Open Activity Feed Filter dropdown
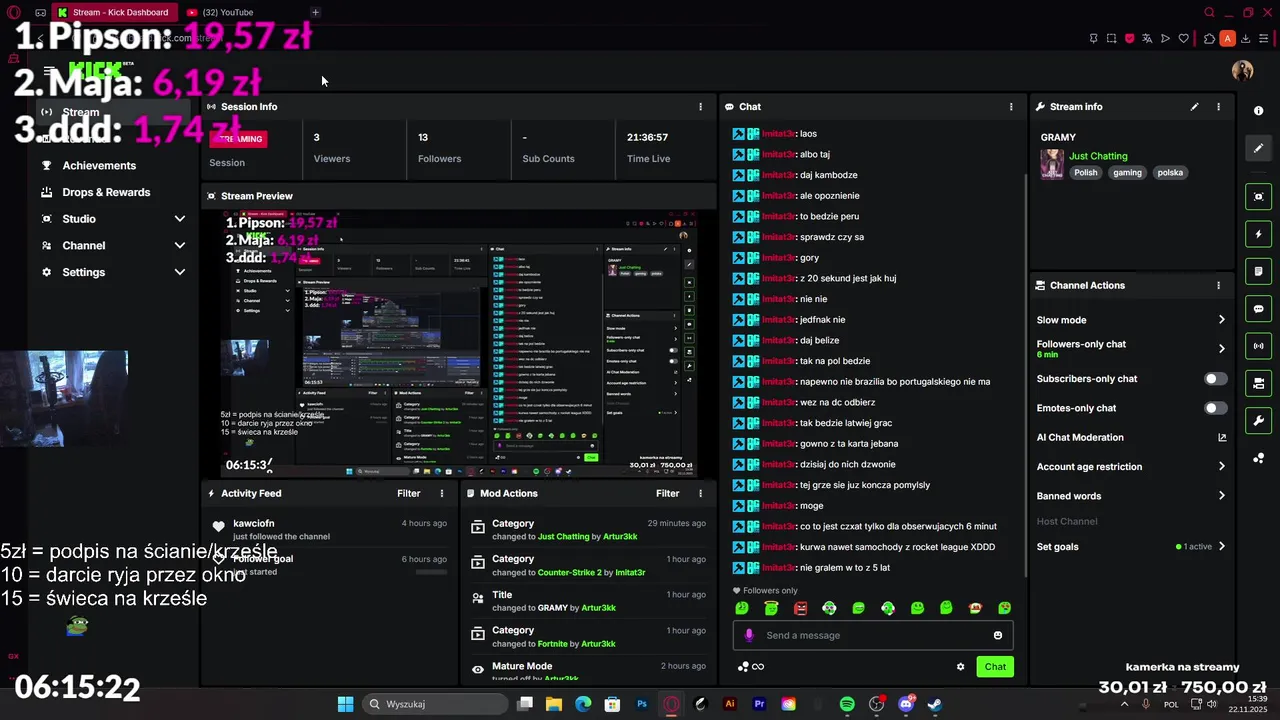Image resolution: width=1280 pixels, height=720 pixels. (408, 493)
